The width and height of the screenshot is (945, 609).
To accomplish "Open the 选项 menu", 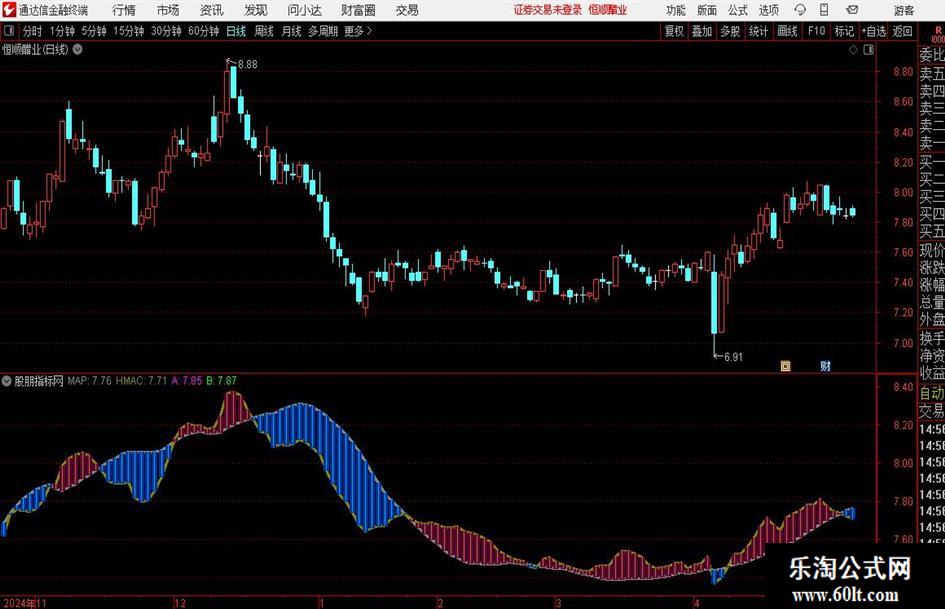I will 768,10.
